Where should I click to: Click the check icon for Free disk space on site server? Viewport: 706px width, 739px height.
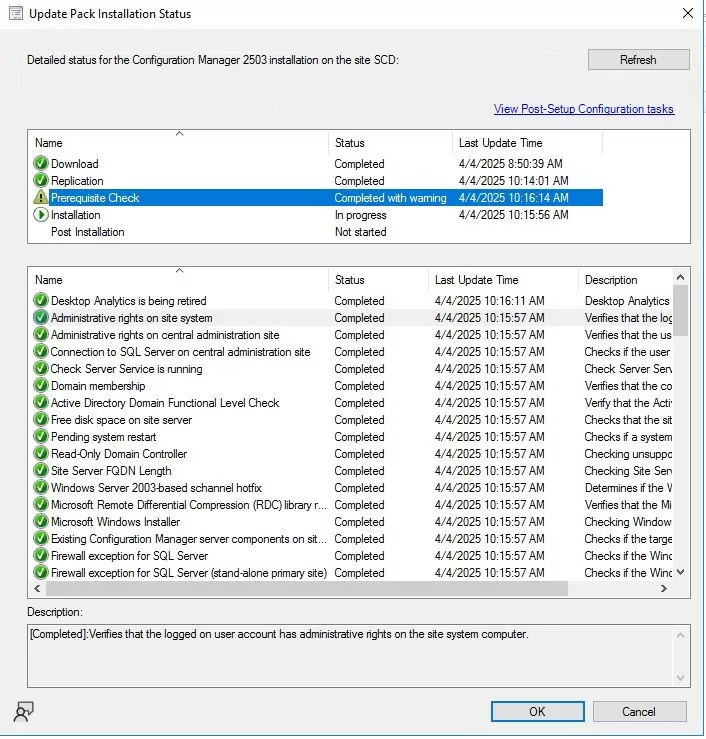(x=41, y=419)
